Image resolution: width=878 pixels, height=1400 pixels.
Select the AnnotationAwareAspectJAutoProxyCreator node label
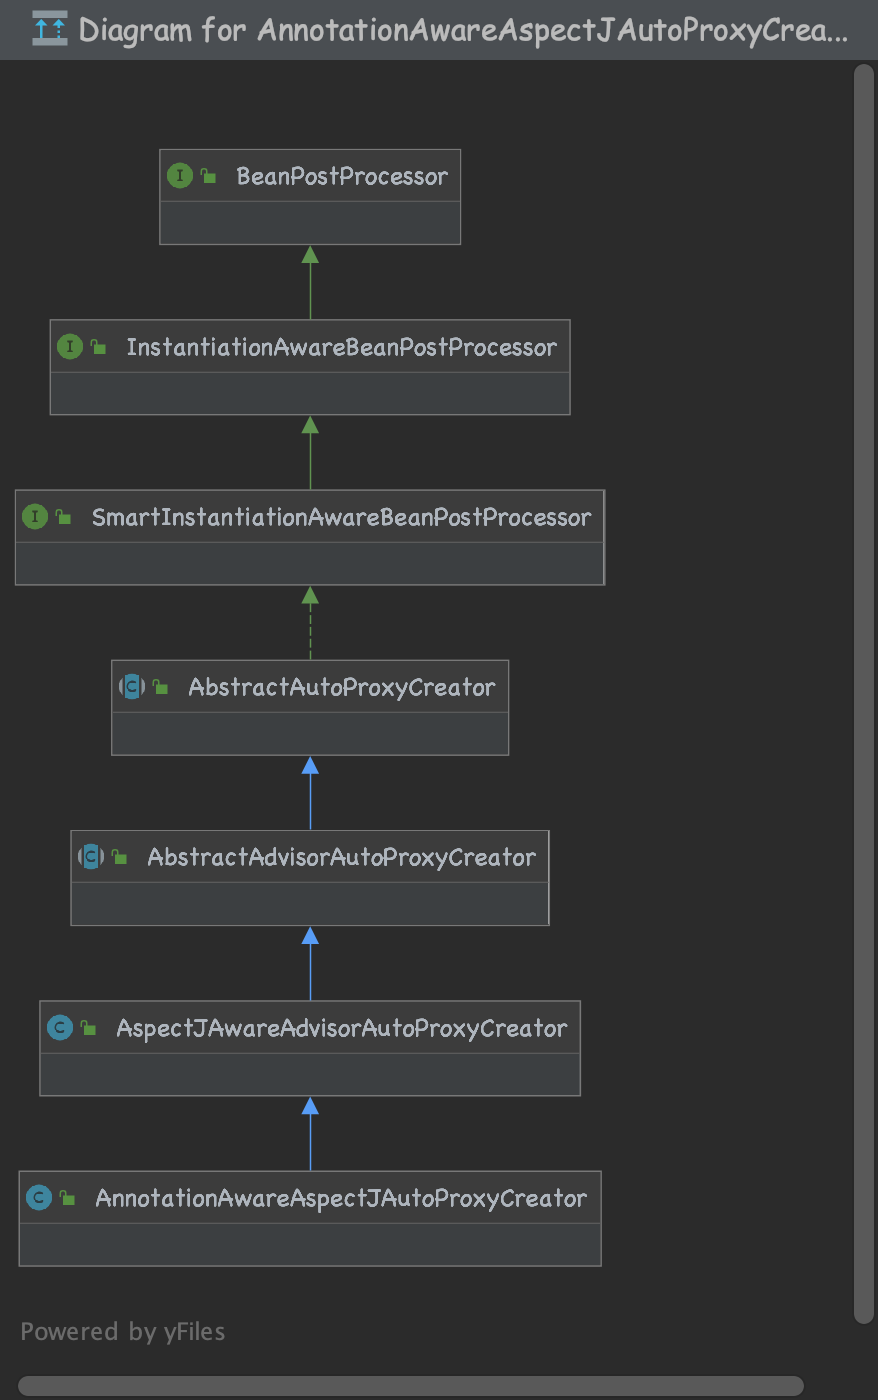click(x=340, y=1198)
